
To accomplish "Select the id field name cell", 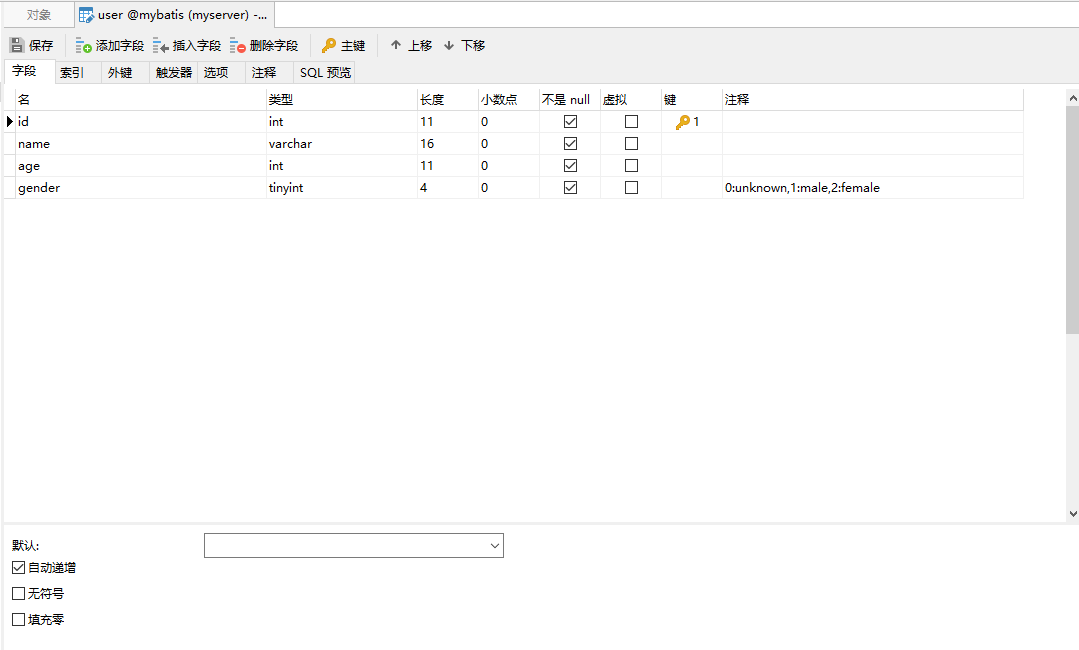I will coord(140,122).
